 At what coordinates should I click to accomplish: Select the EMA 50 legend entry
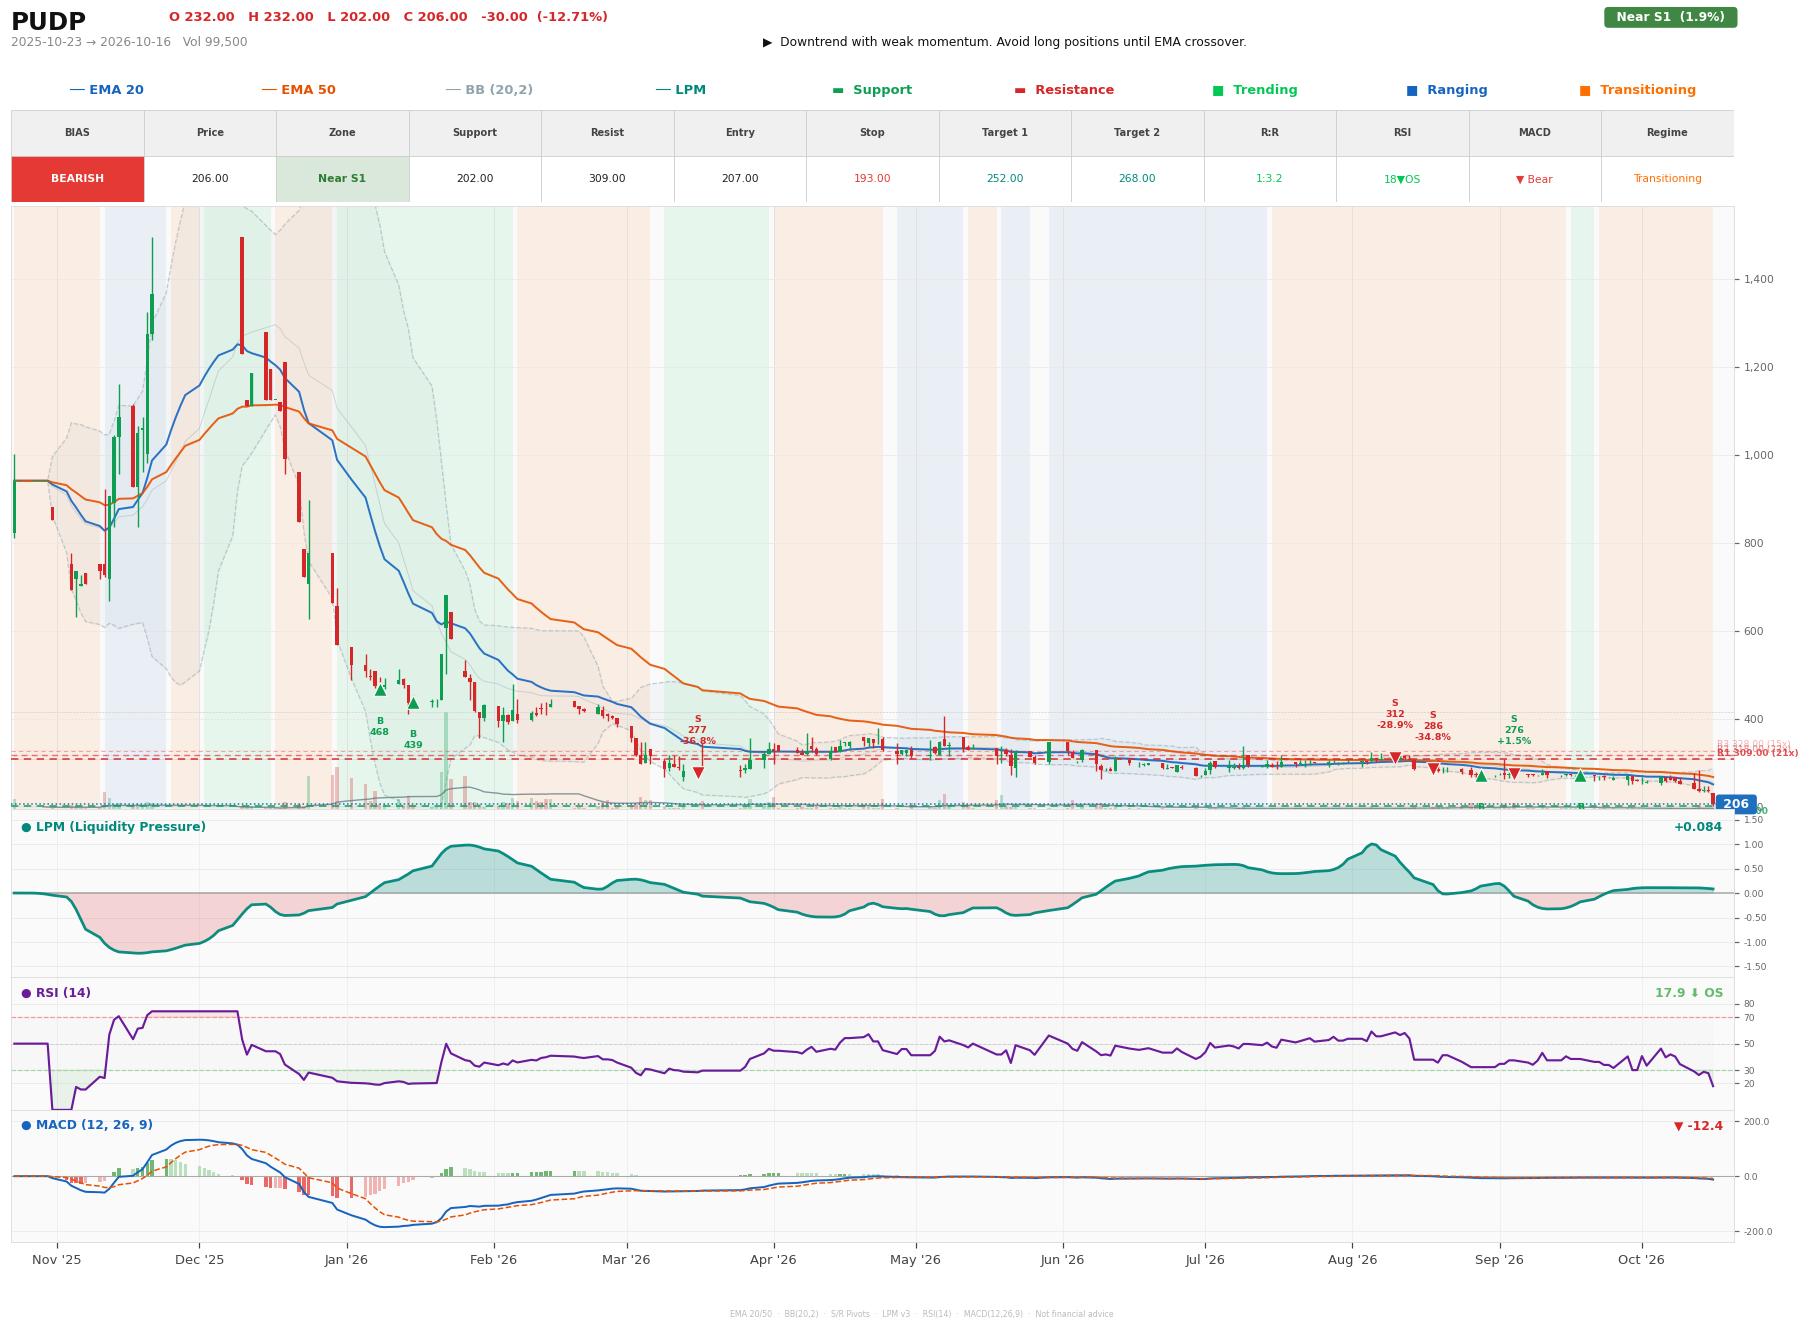298,90
